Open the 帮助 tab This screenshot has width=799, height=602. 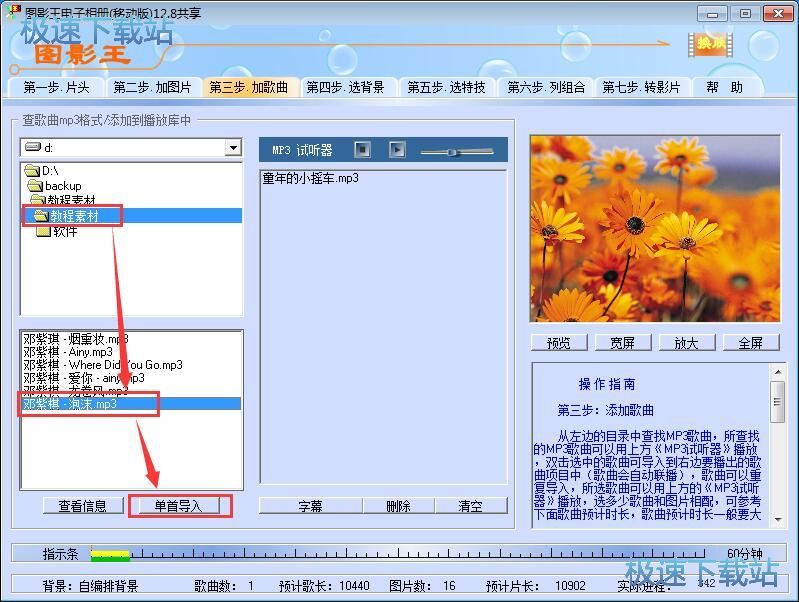(724, 88)
